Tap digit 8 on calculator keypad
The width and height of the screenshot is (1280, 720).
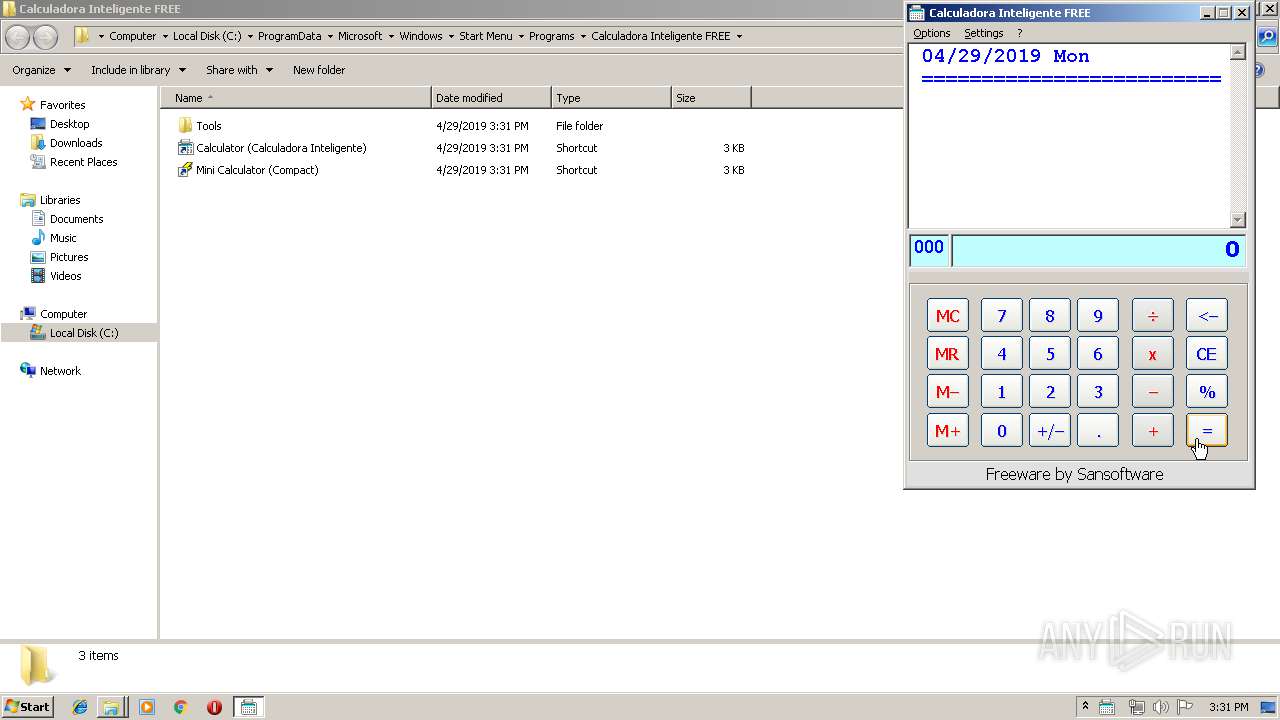(1049, 316)
